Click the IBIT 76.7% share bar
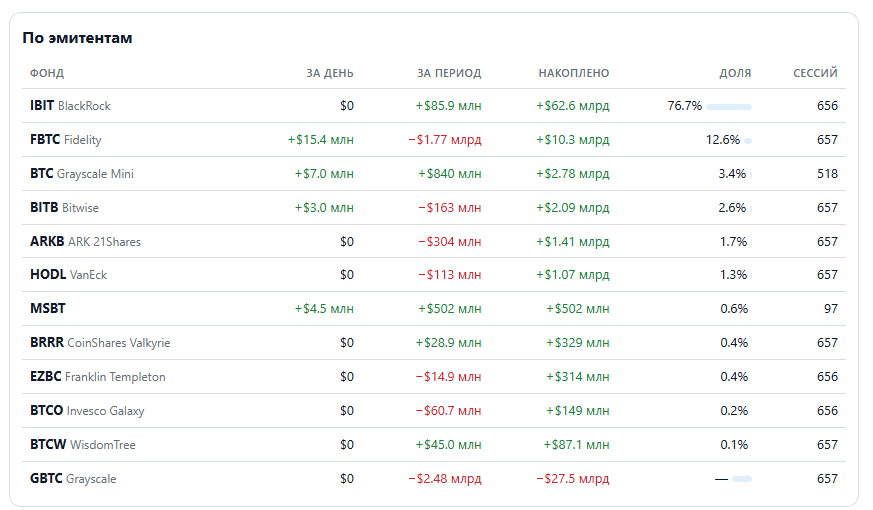This screenshot has width=873, height=510. (x=729, y=107)
